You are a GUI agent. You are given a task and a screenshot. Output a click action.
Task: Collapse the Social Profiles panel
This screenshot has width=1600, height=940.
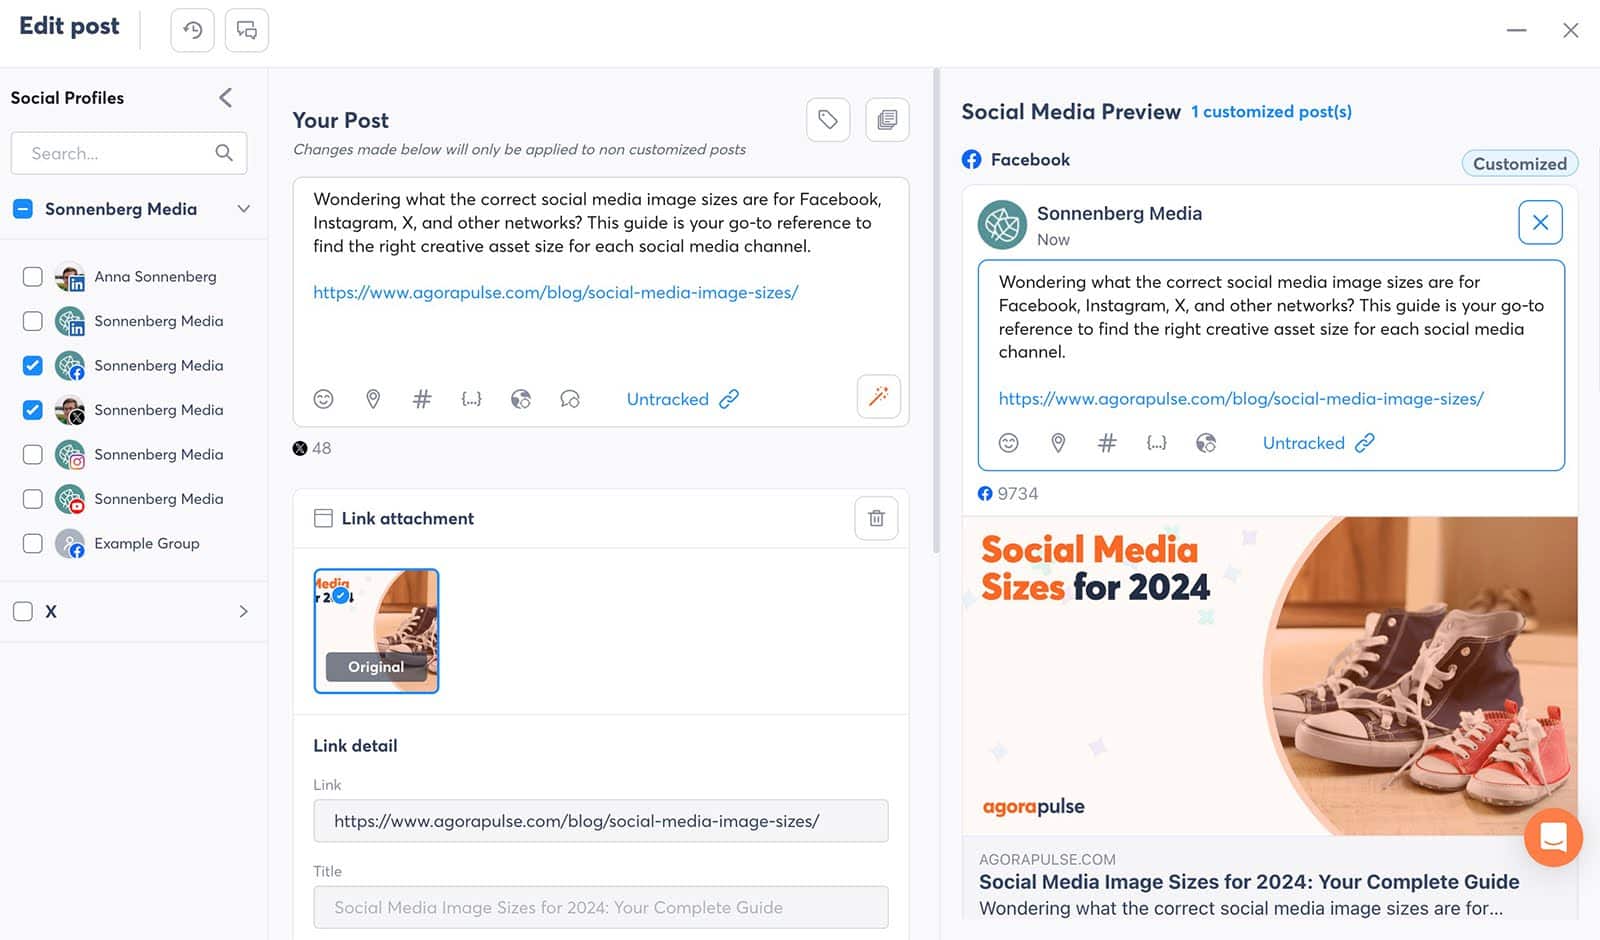click(225, 97)
